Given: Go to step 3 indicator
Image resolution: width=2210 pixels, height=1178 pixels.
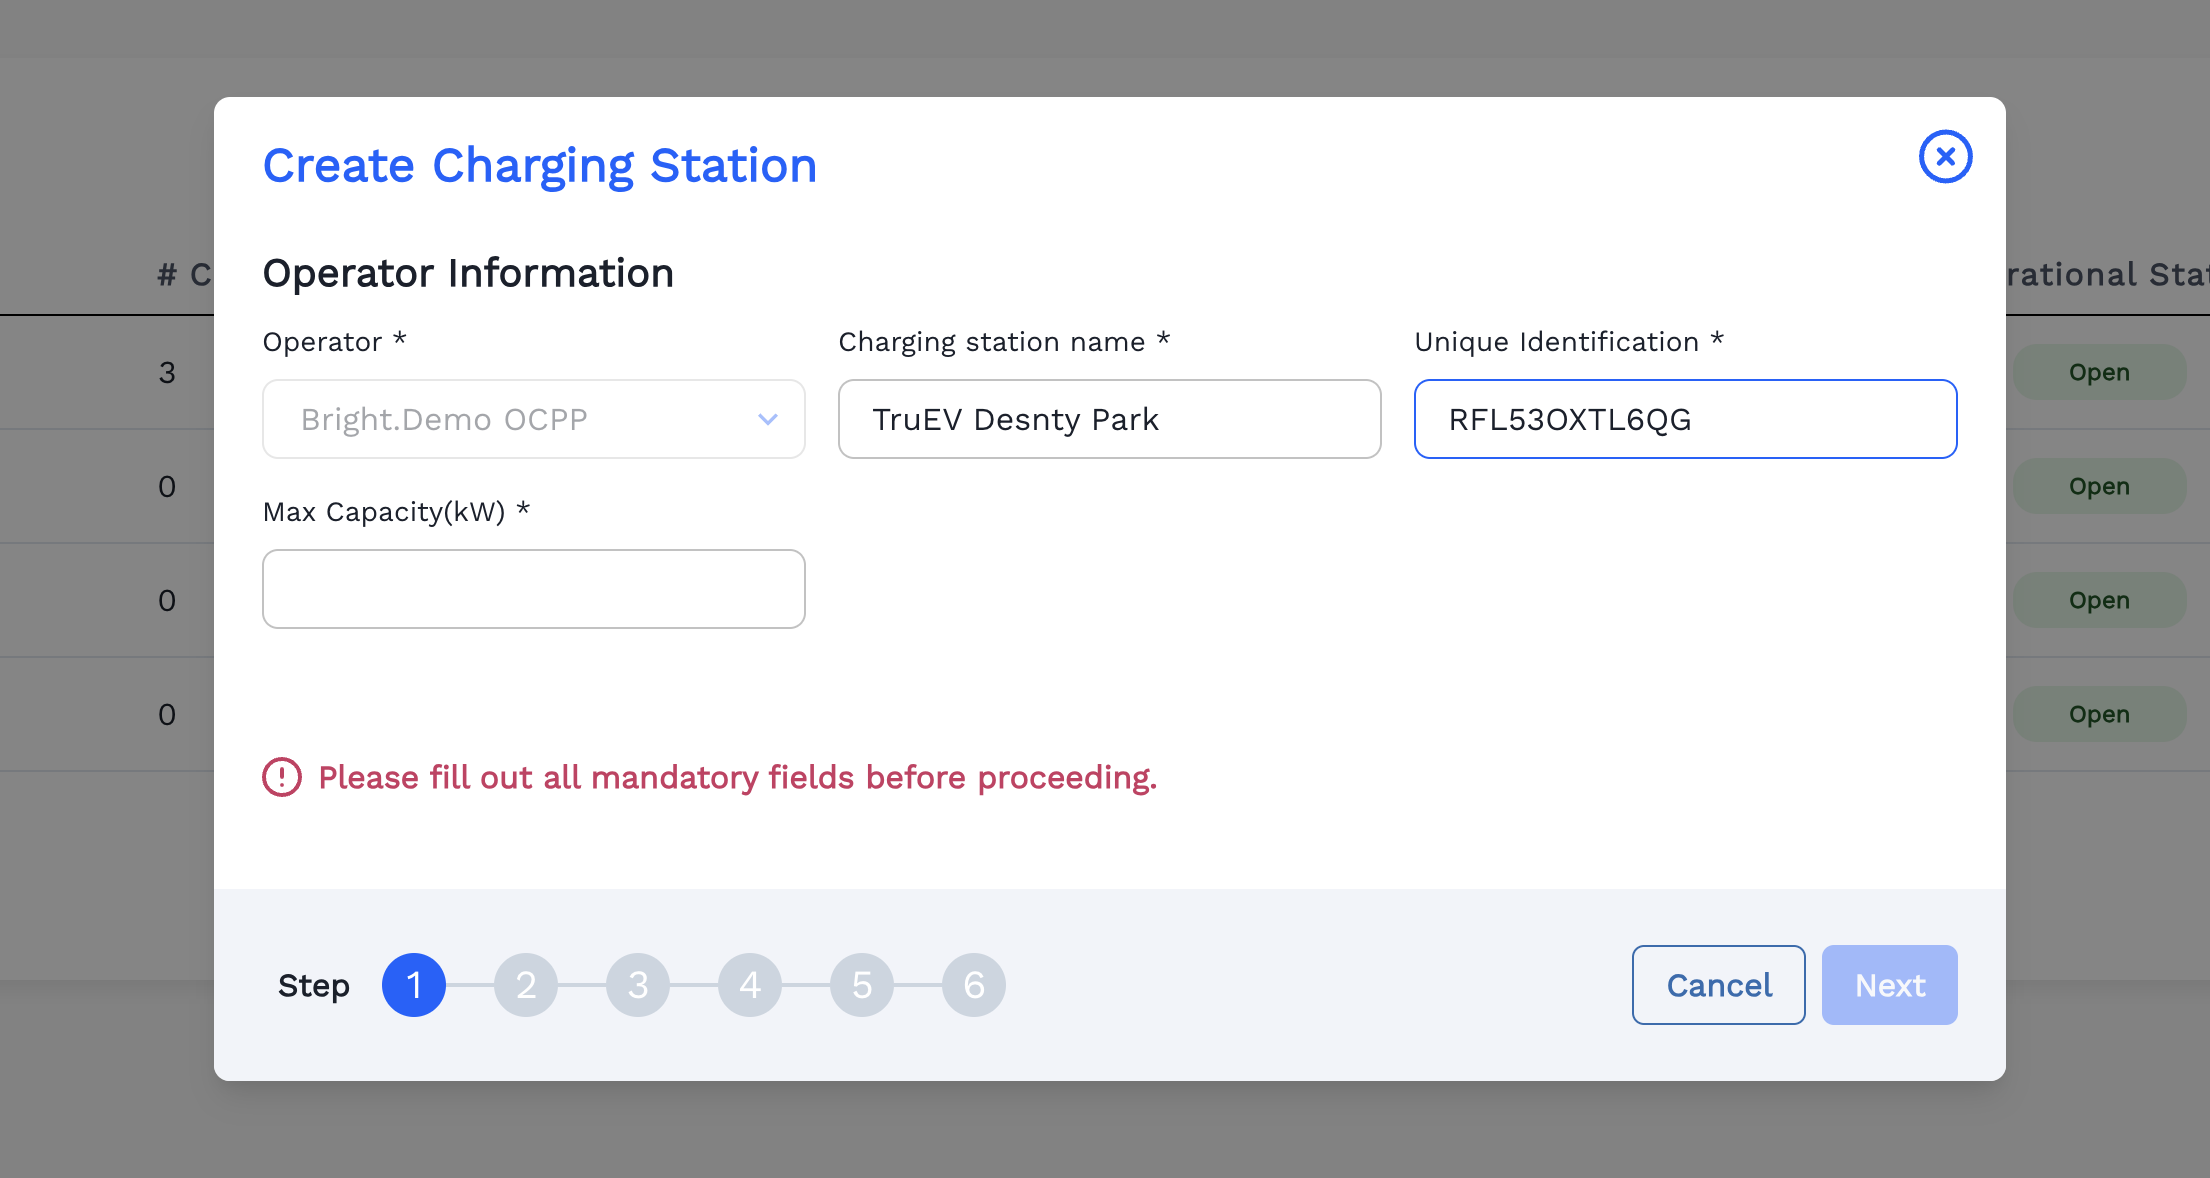Looking at the screenshot, I should coord(637,985).
